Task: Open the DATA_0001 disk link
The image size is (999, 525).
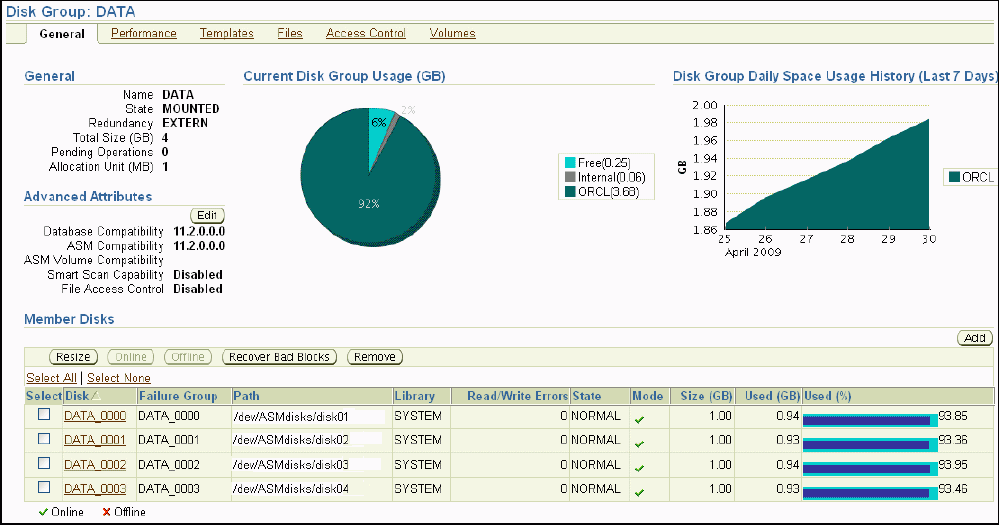Action: [x=95, y=440]
